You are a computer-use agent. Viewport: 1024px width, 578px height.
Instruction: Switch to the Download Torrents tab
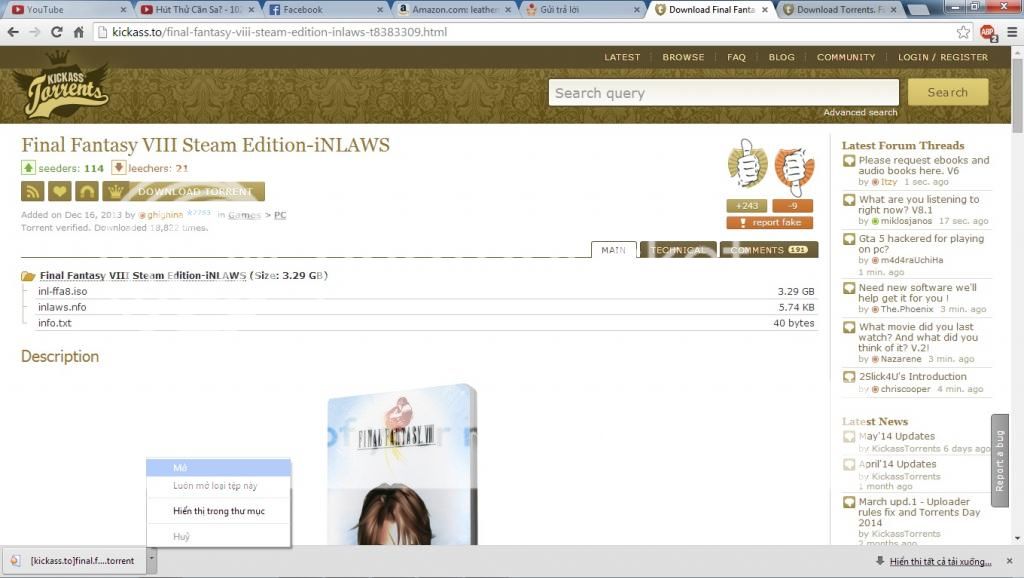point(839,10)
